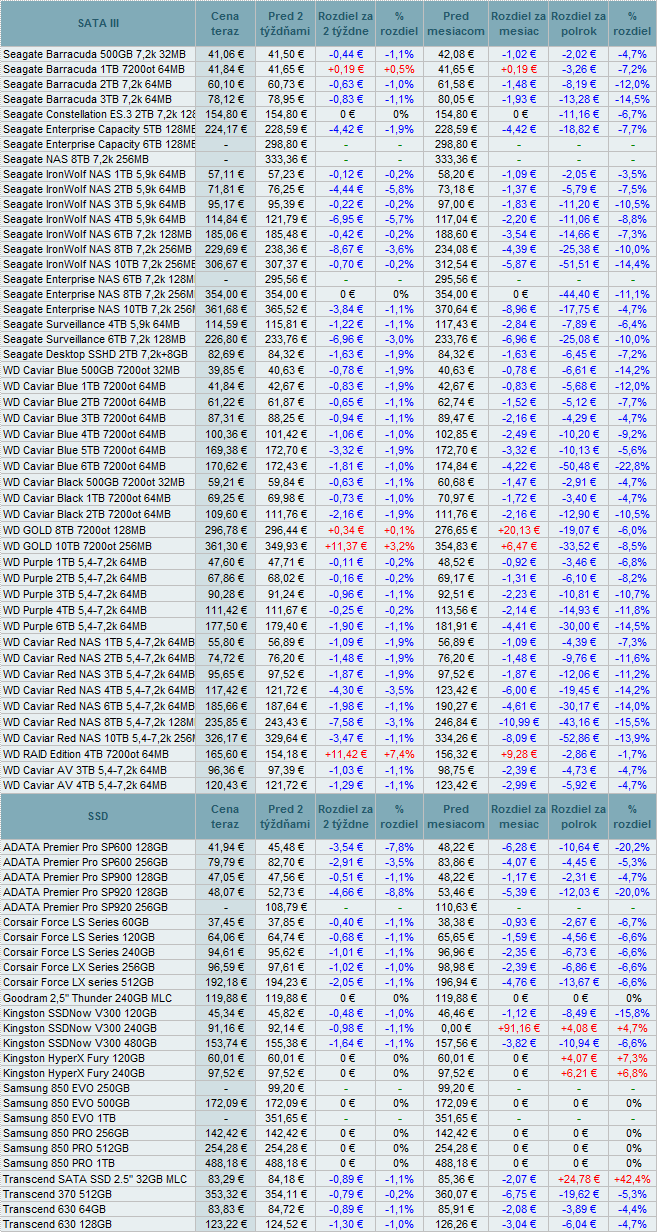Click the Rozdiel za 2 týždne header in SATA III section
This screenshot has width=657, height=1232.
click(345, 22)
